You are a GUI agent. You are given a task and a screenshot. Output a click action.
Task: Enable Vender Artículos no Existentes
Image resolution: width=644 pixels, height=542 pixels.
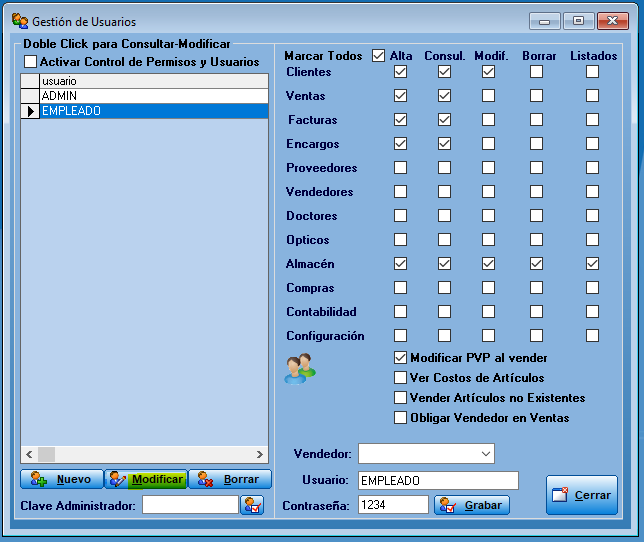click(400, 397)
